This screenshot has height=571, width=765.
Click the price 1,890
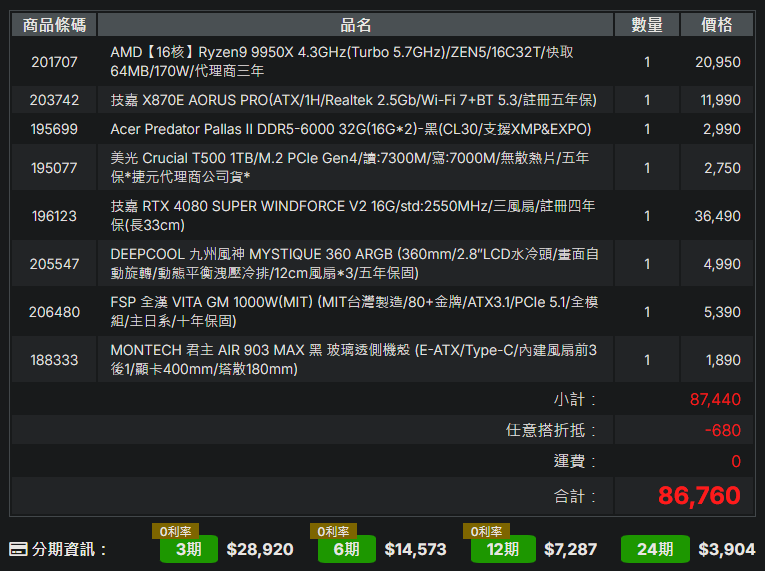click(723, 360)
